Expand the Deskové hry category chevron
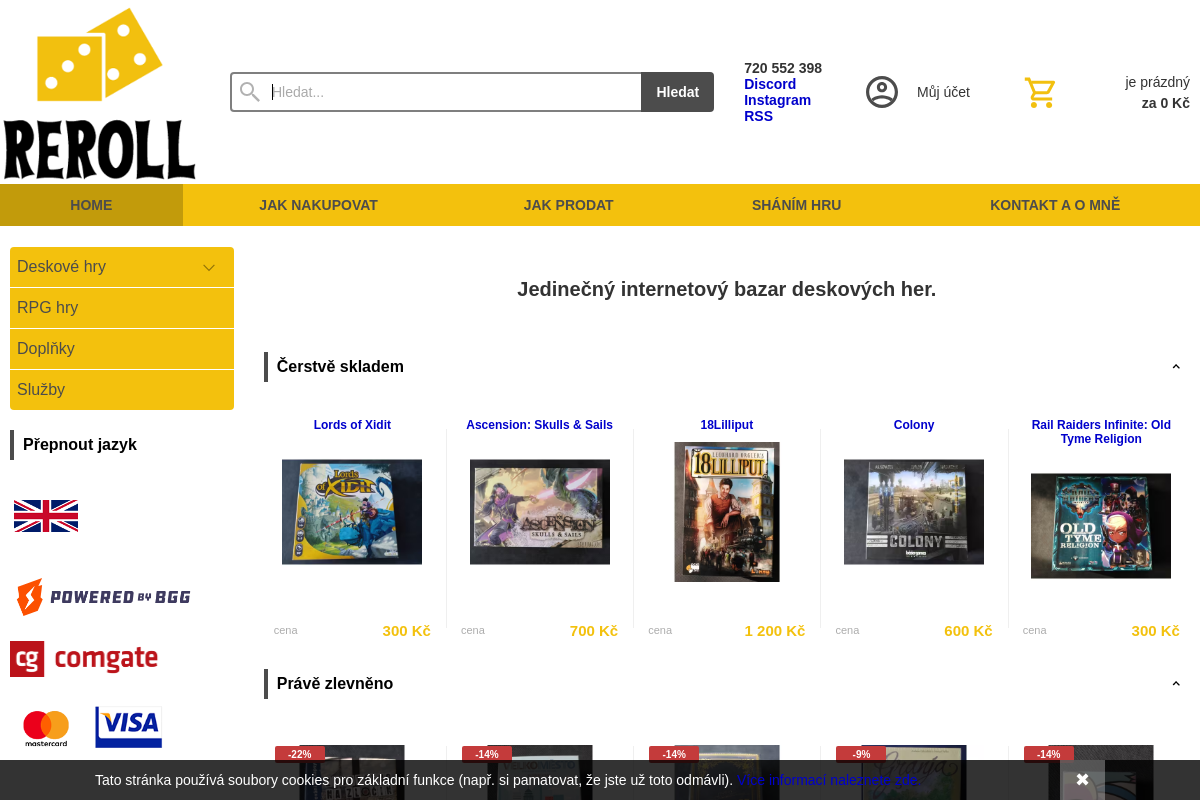 click(x=209, y=267)
